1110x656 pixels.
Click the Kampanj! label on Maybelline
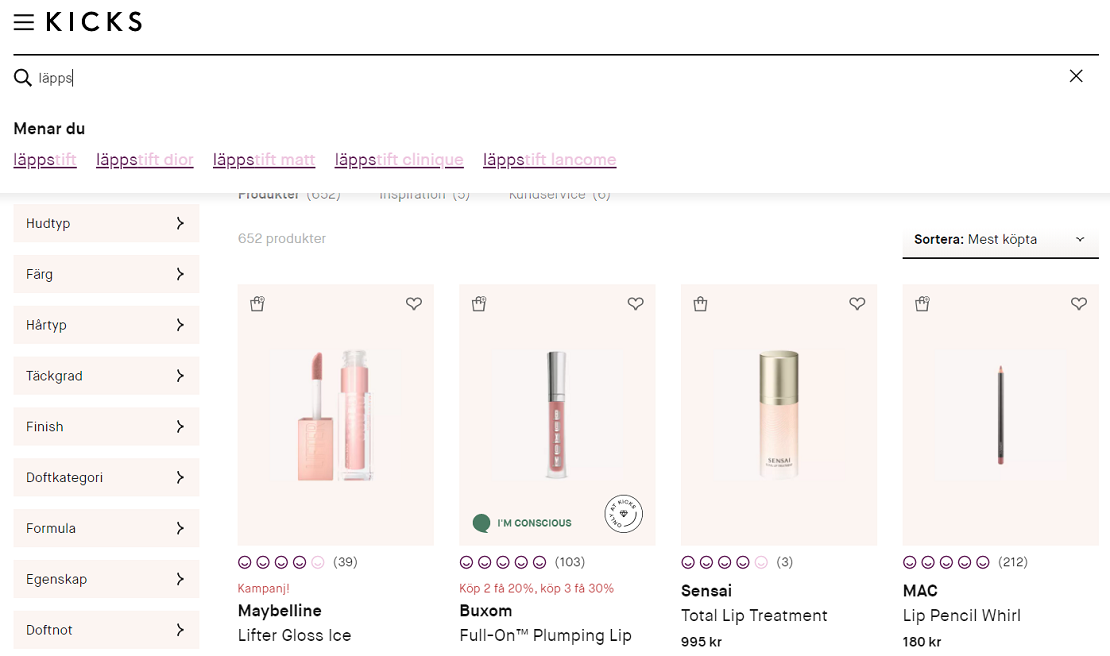(x=263, y=589)
